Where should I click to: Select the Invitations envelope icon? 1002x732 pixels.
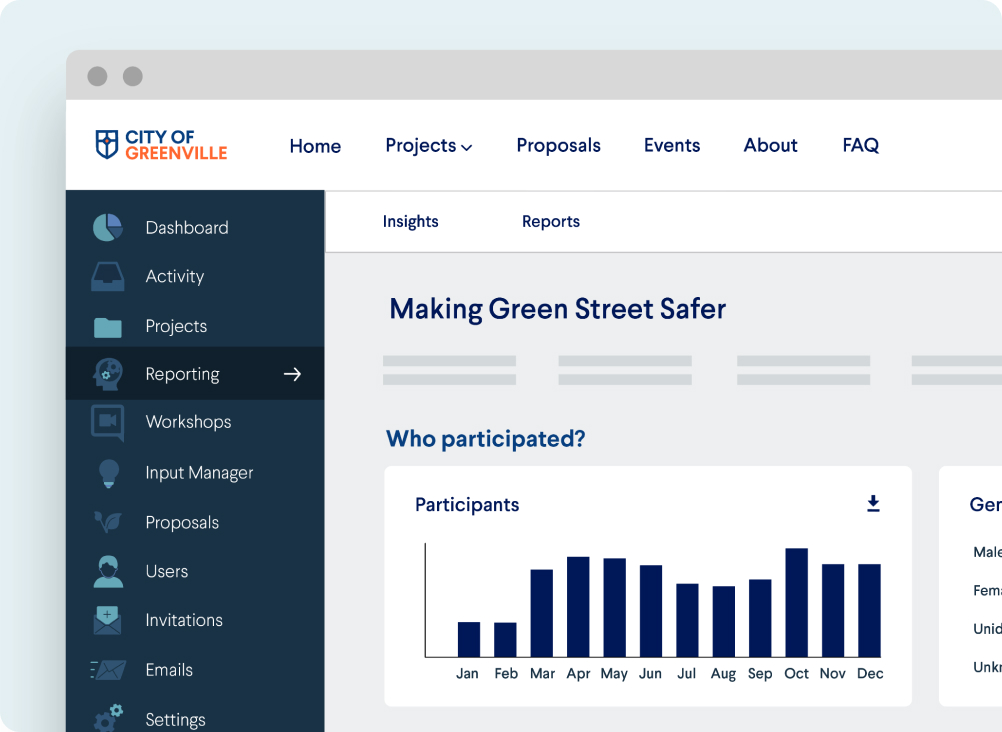coord(107,620)
